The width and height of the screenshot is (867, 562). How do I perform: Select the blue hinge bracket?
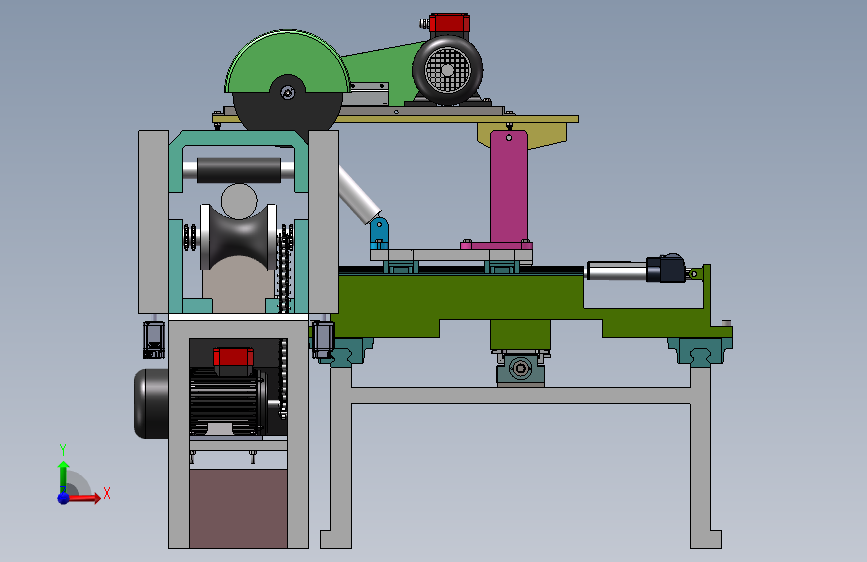coord(379,232)
